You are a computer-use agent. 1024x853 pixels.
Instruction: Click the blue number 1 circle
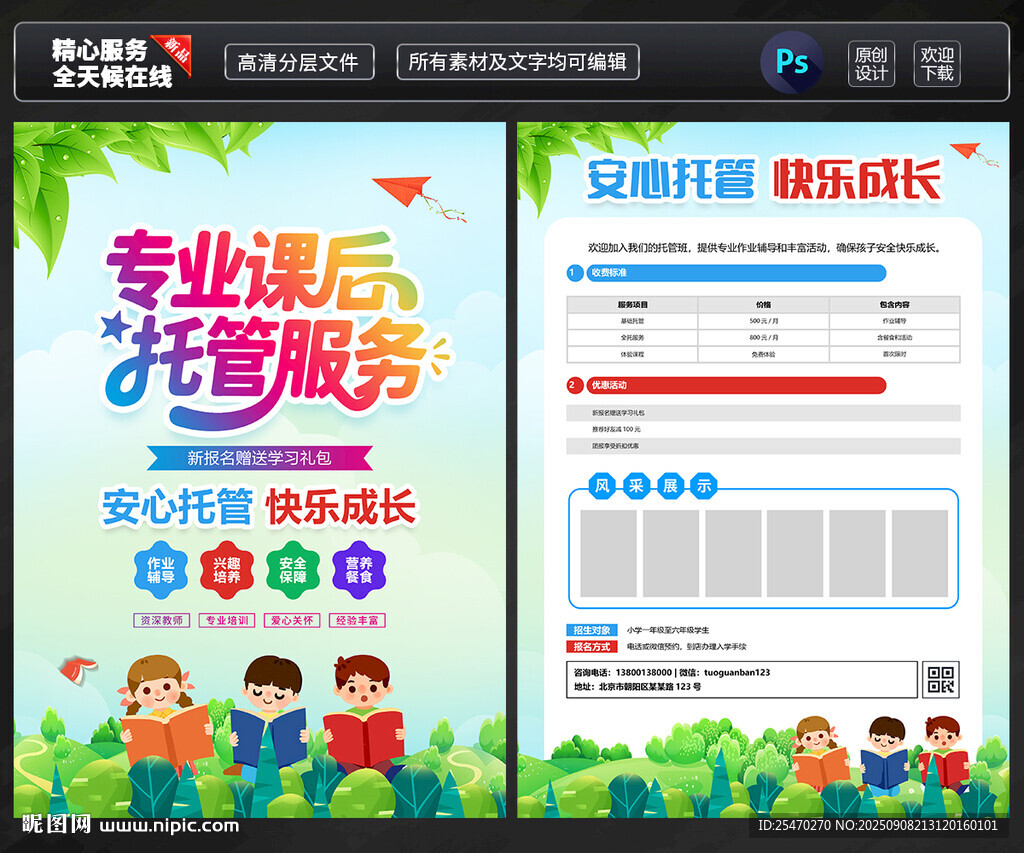574,272
